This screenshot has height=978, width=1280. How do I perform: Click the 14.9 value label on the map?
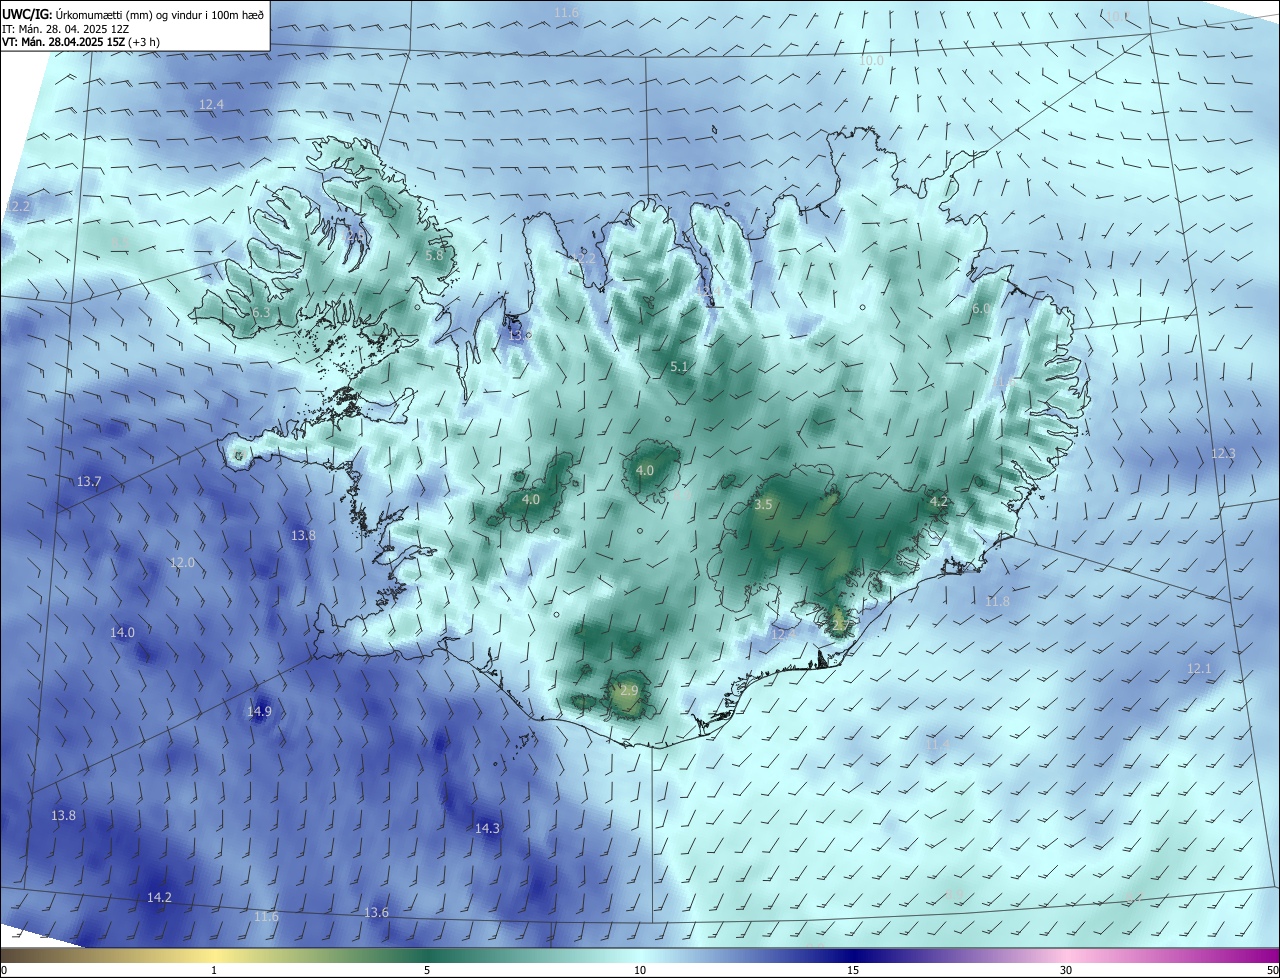259,712
